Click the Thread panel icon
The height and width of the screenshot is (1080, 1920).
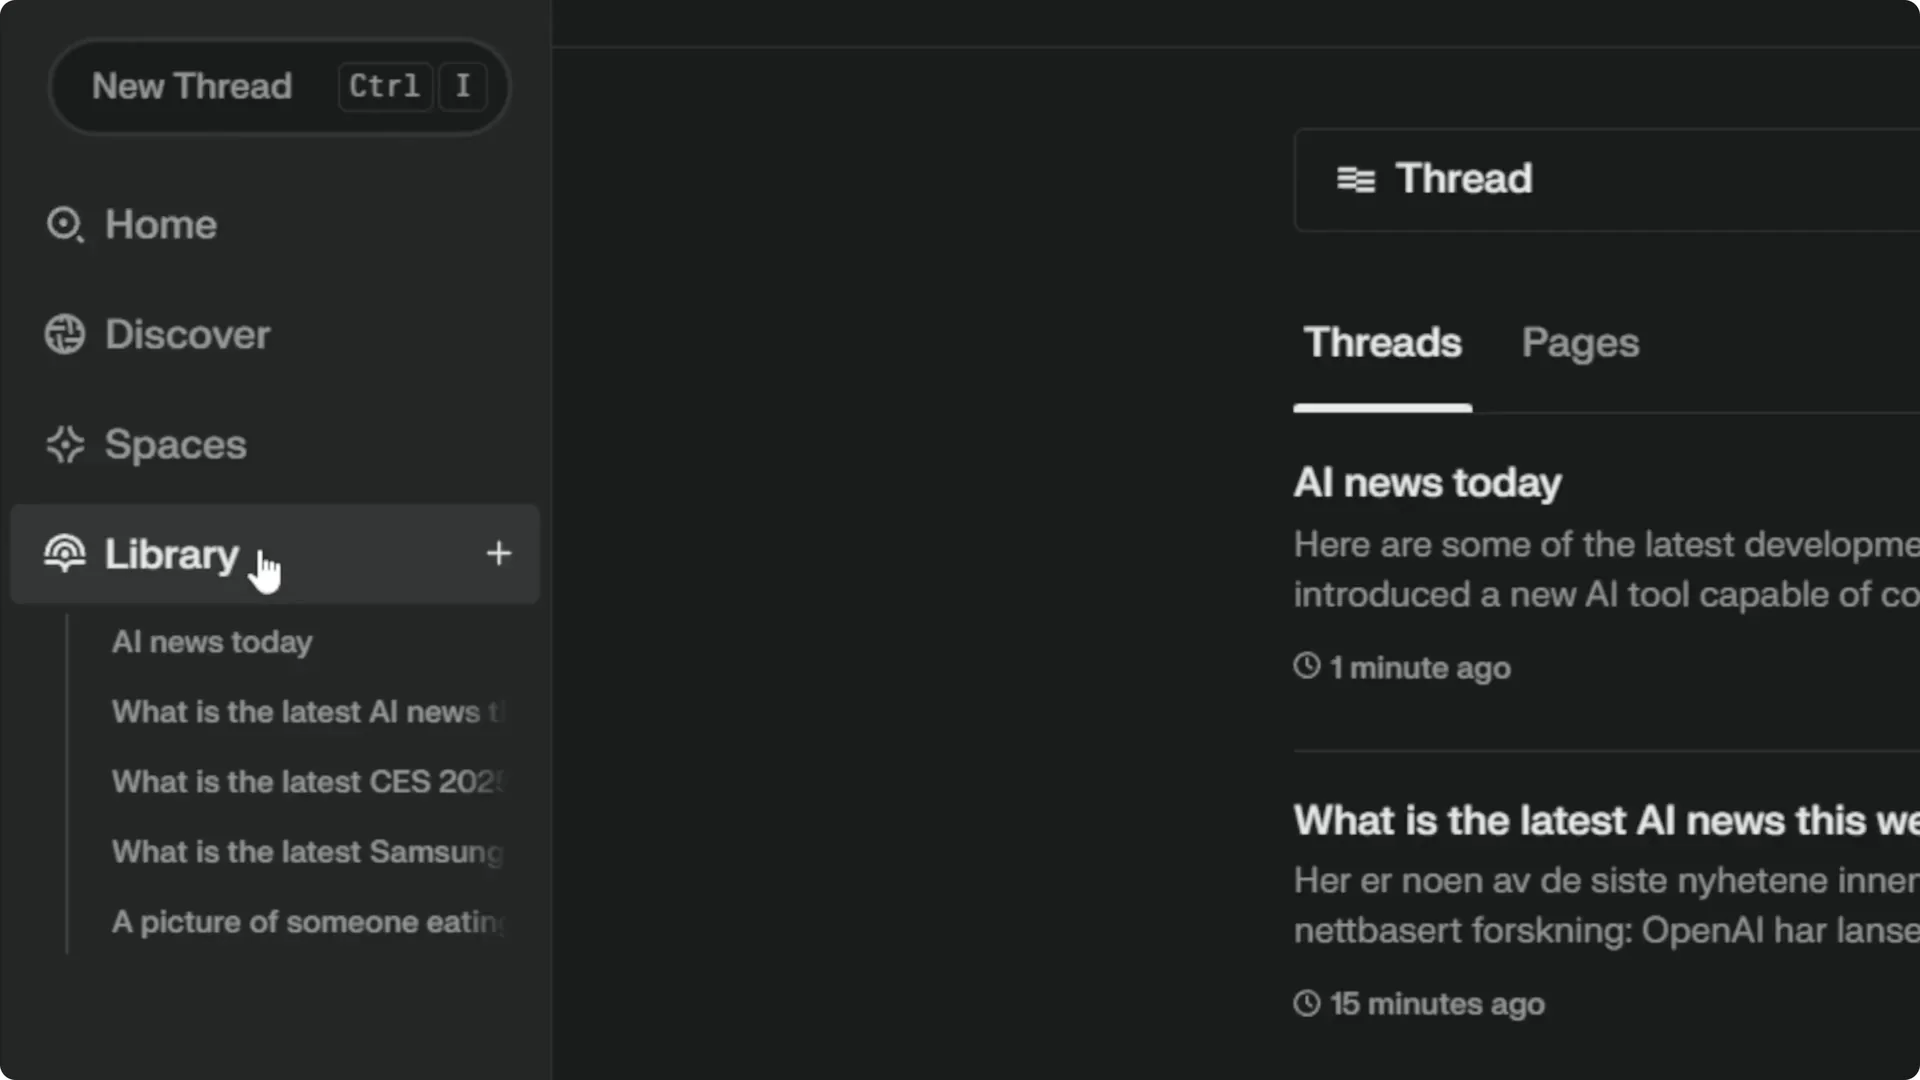click(1356, 179)
